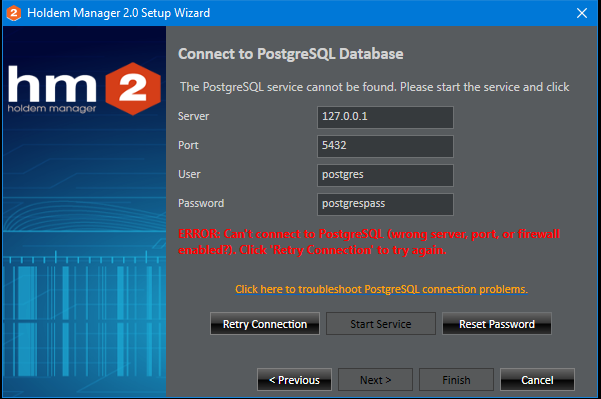Focus the Port input field
This screenshot has width=601, height=399.
pos(385,146)
